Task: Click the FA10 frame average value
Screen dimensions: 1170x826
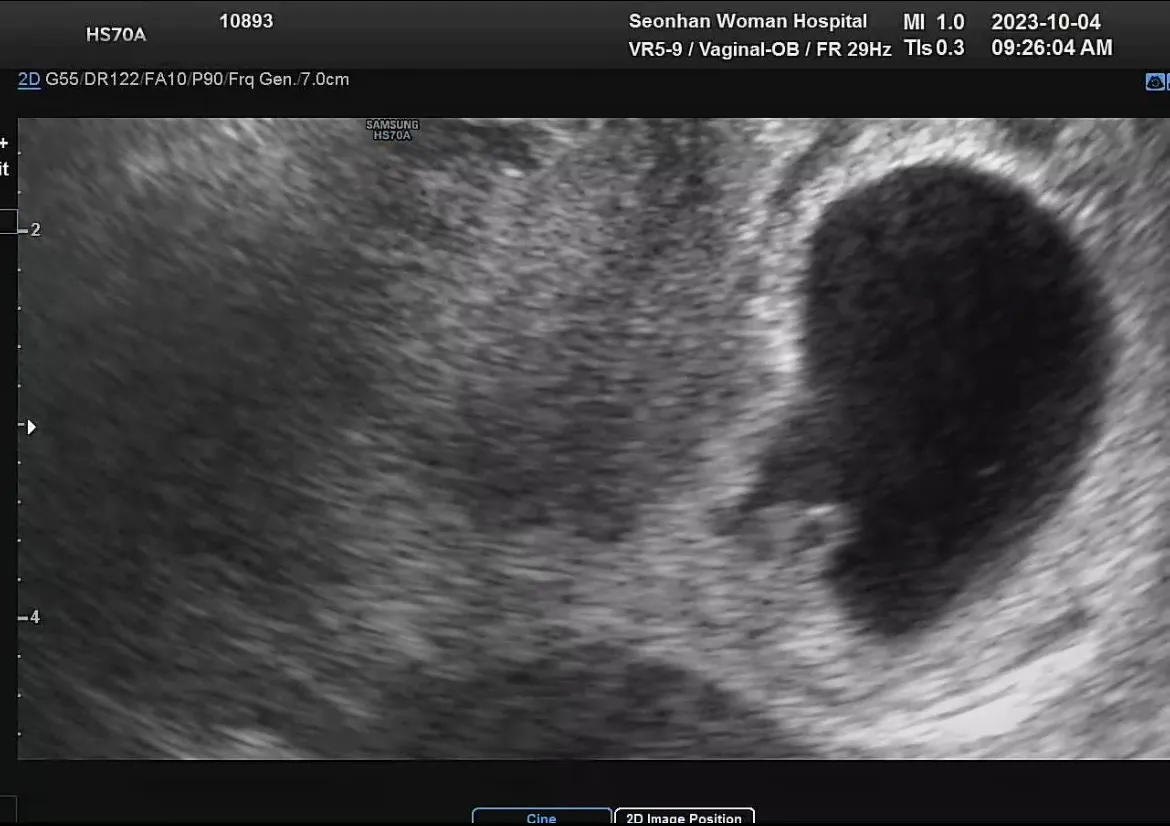Action: [165, 79]
